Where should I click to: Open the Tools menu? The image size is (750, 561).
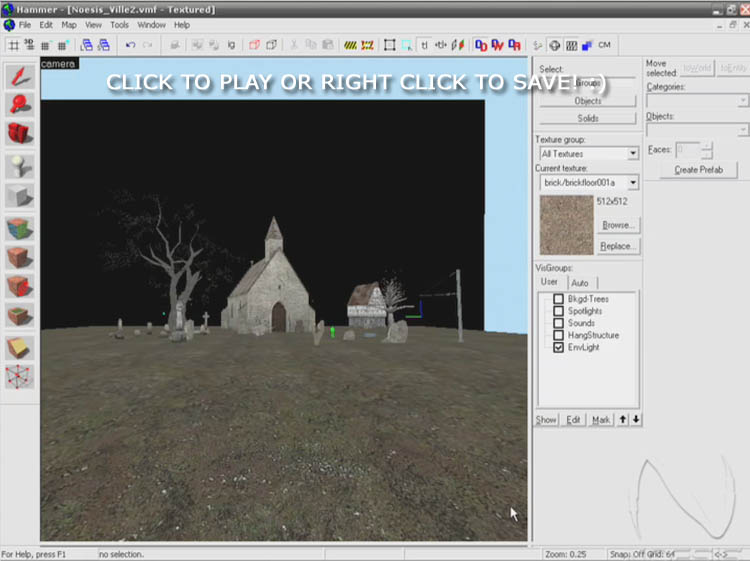[x=119, y=24]
